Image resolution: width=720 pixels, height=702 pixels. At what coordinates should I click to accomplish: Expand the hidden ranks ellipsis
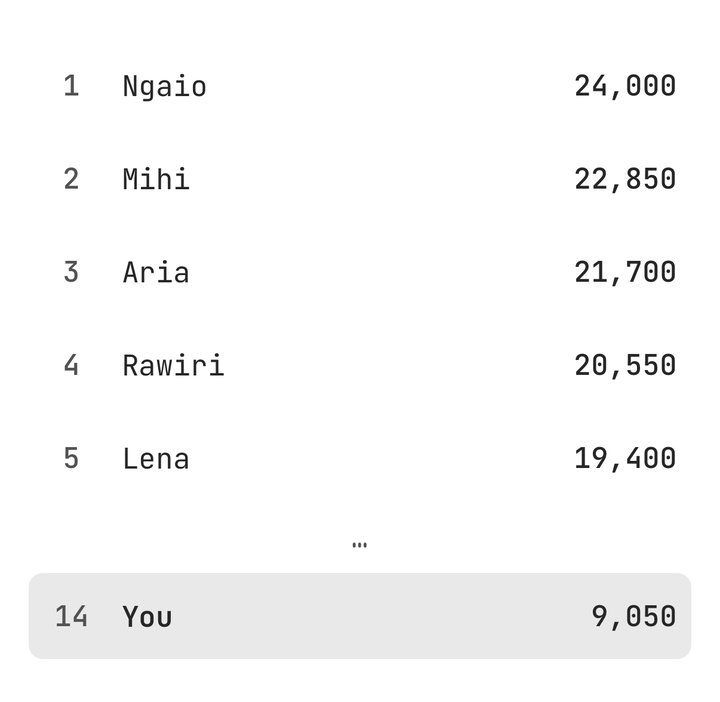click(360, 545)
